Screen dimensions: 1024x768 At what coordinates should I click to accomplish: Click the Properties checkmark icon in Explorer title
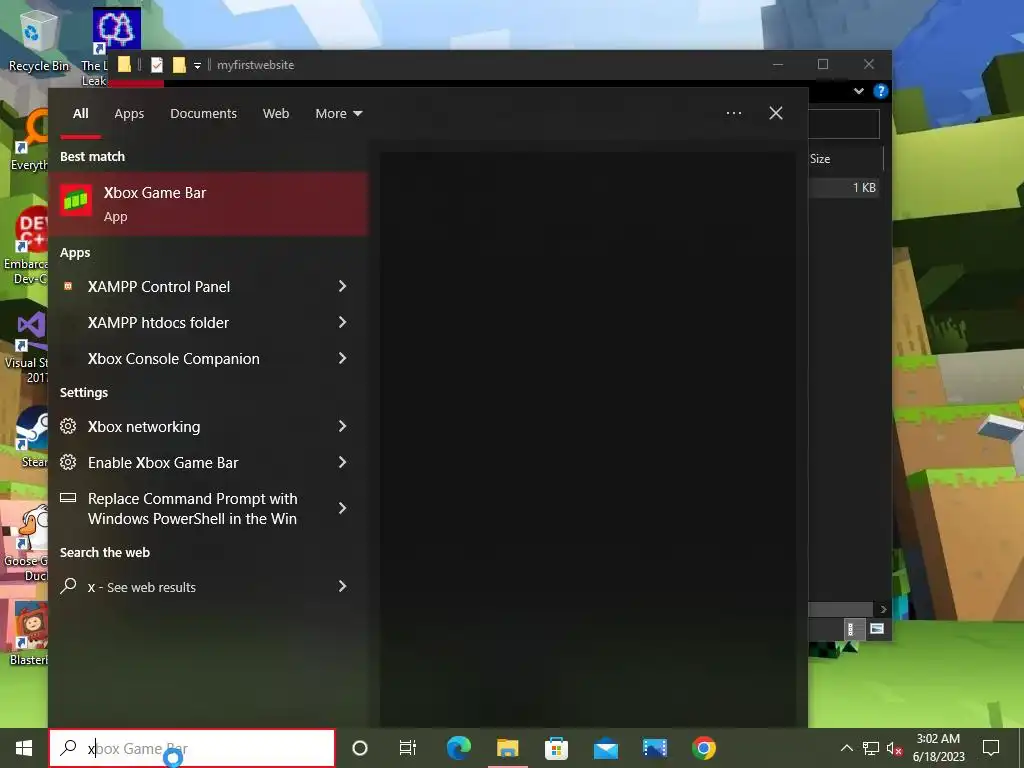click(157, 65)
